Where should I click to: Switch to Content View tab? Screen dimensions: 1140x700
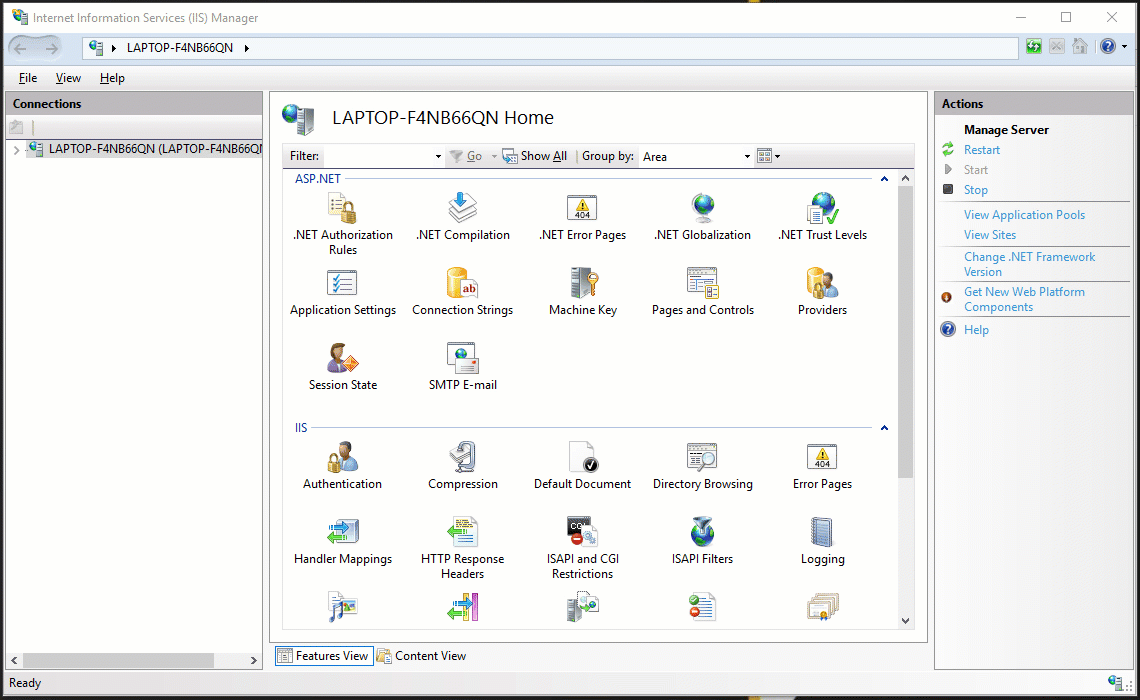coord(422,656)
